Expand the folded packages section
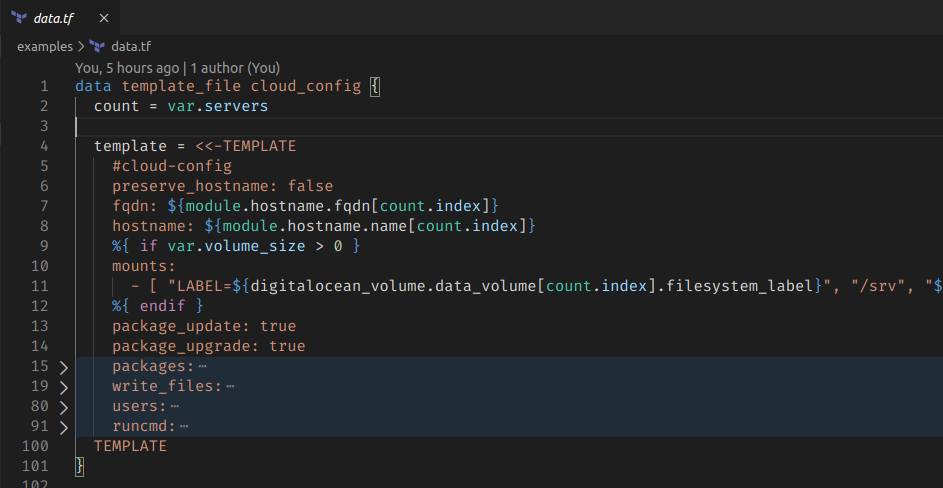943x488 pixels. point(64,367)
